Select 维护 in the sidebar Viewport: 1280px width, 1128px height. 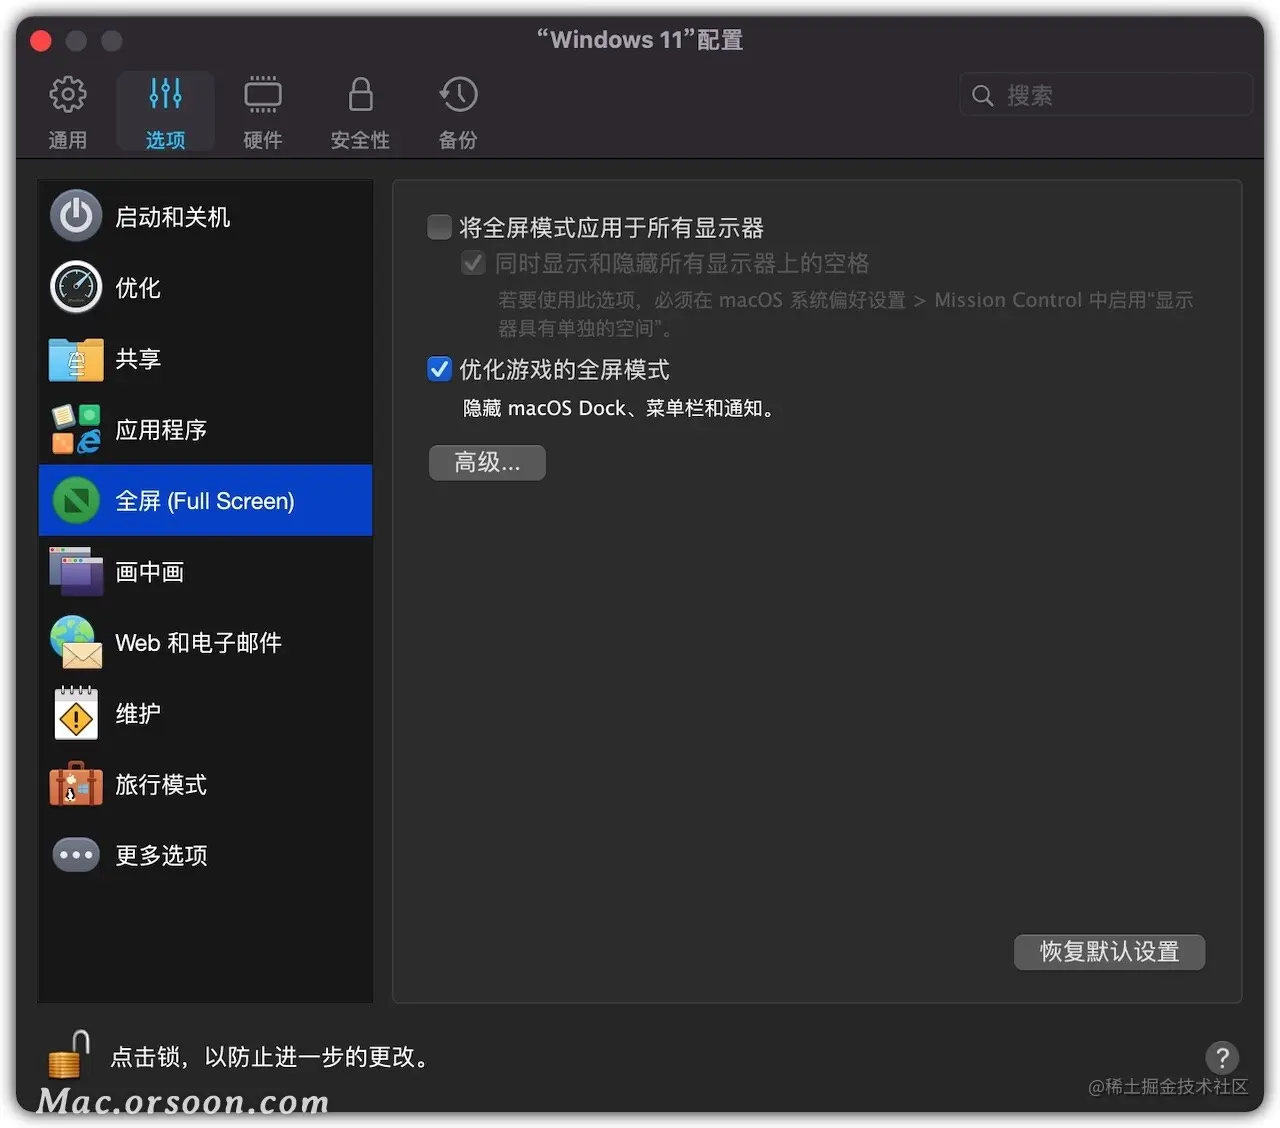click(x=205, y=714)
